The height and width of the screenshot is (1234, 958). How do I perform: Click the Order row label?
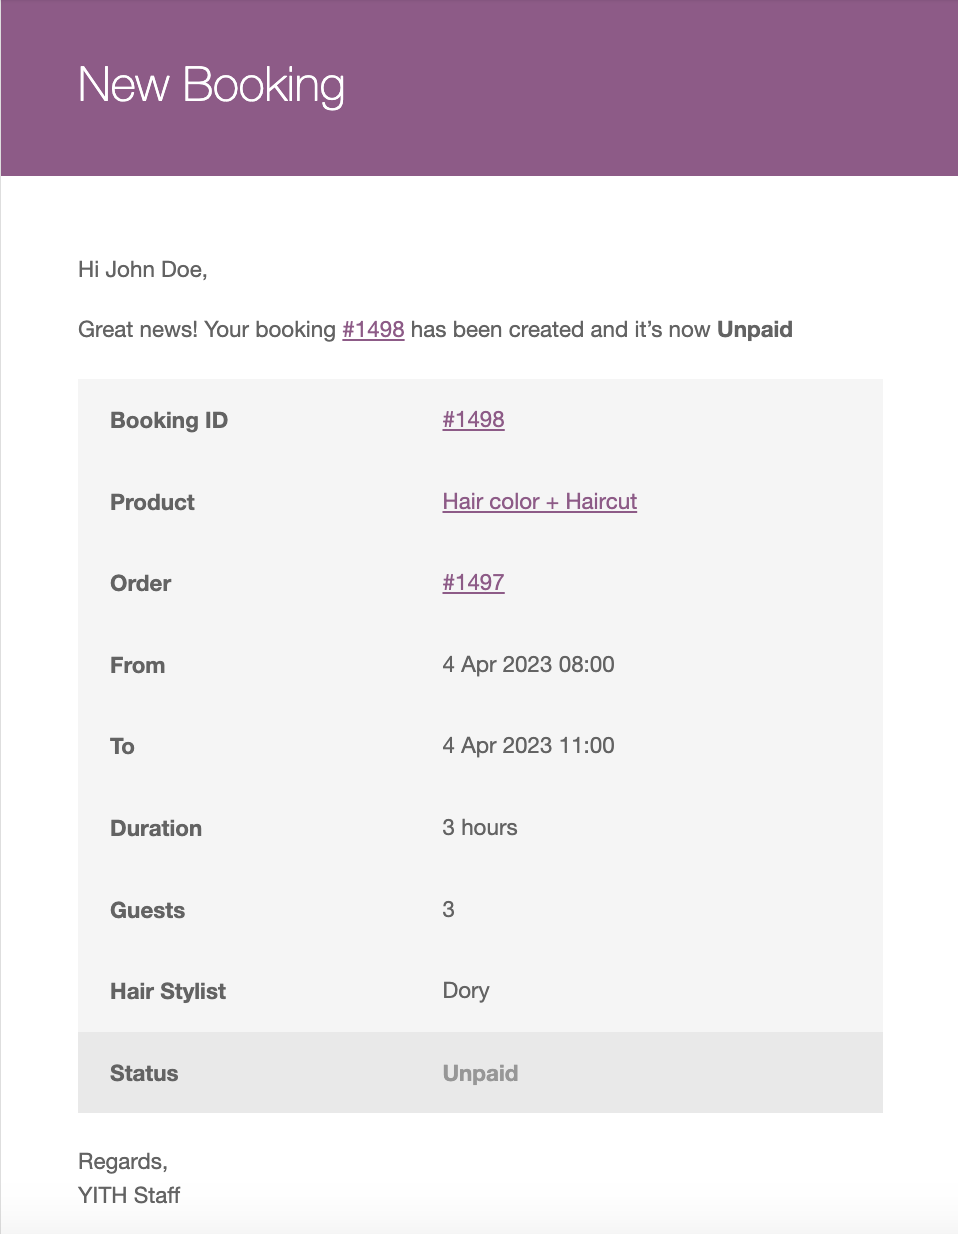point(140,584)
